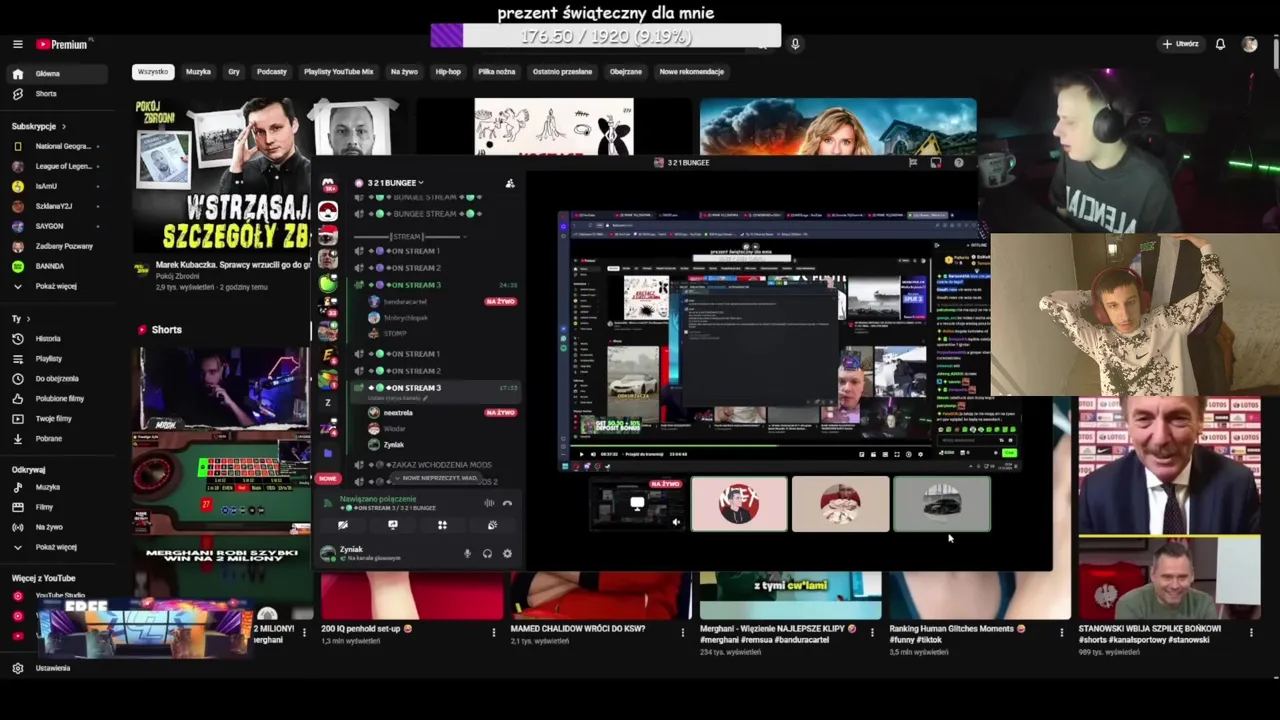
Task: Toggle Discord screen share
Action: coord(393,525)
